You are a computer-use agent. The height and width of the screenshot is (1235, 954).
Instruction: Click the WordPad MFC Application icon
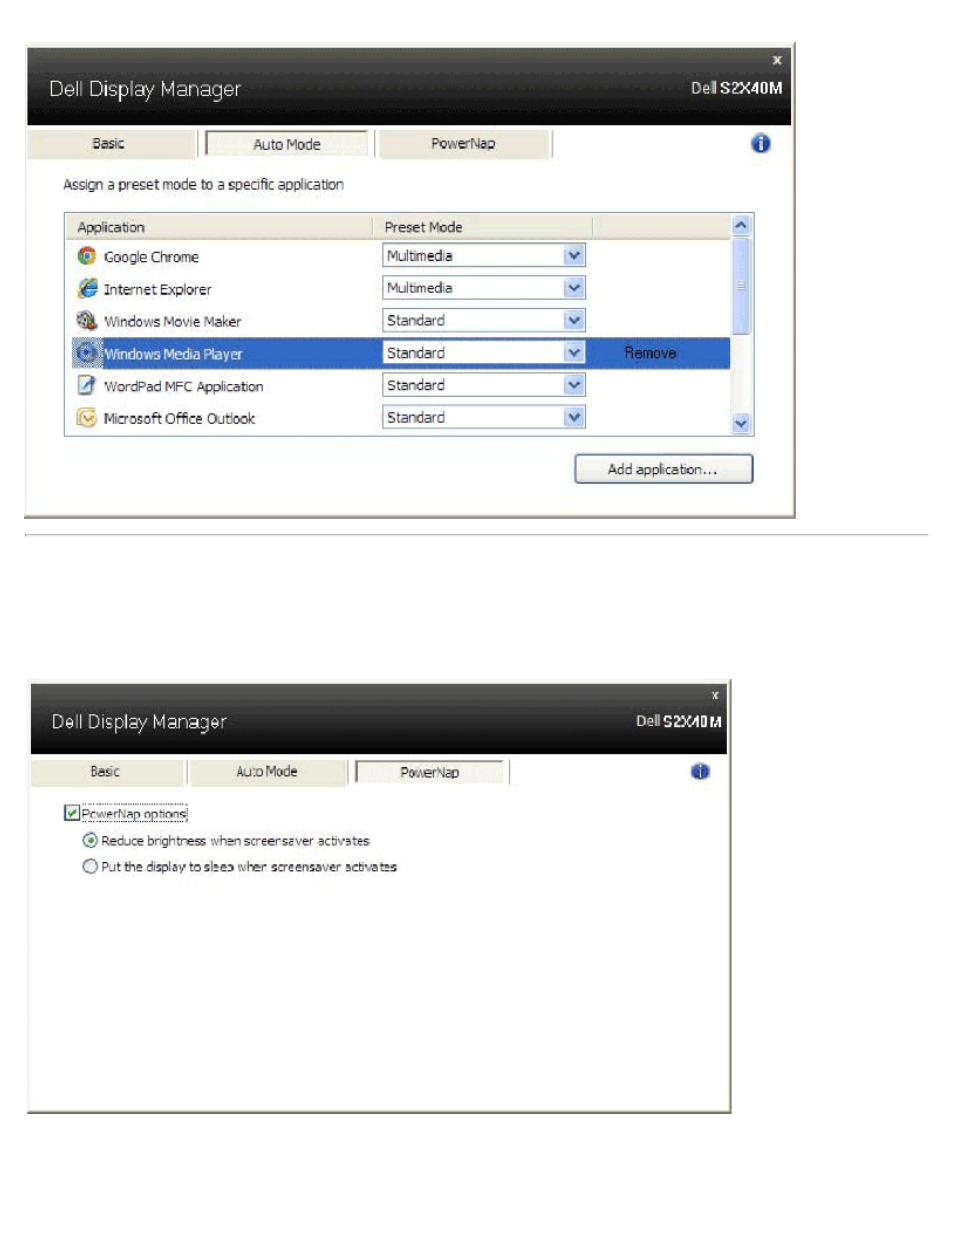point(87,385)
